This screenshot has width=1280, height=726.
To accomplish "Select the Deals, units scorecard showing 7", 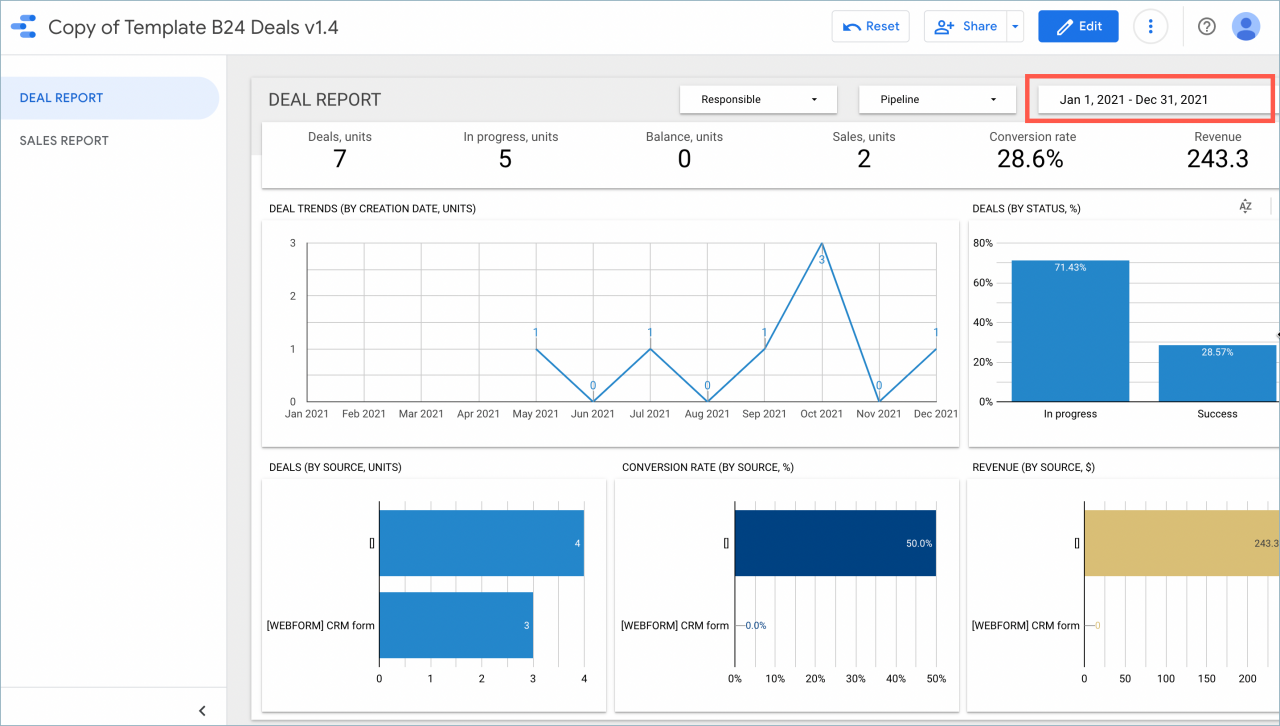I will [x=340, y=149].
